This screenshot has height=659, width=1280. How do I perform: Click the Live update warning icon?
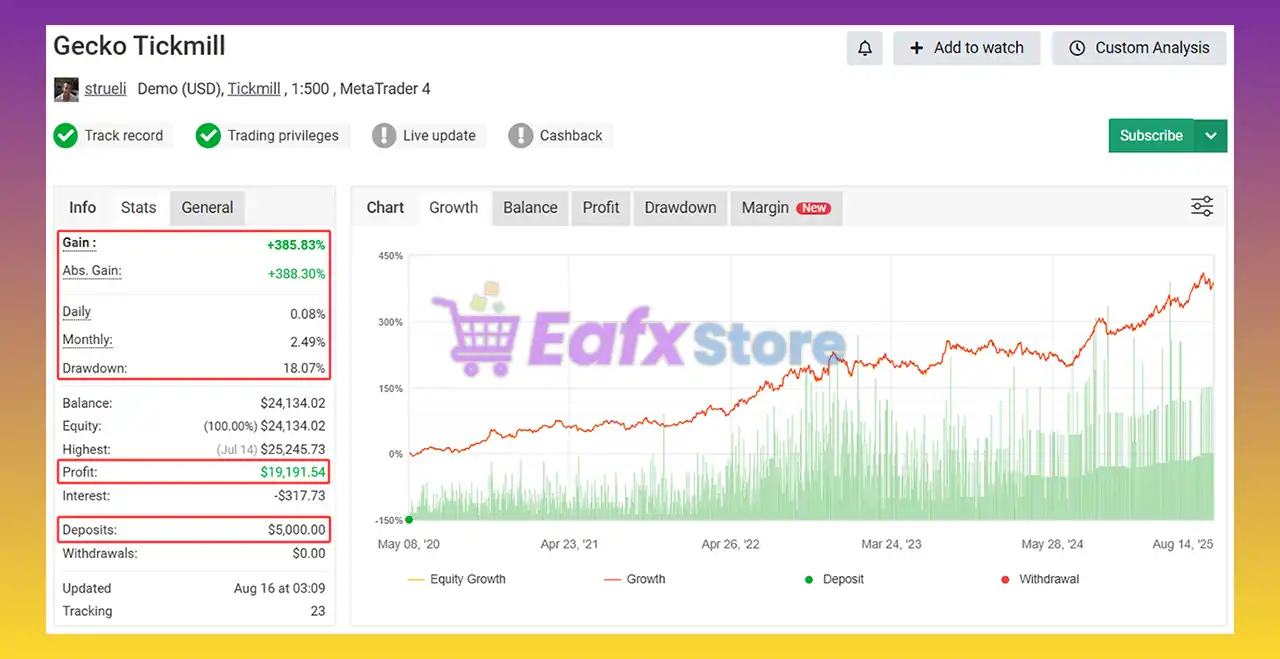pyautogui.click(x=385, y=135)
